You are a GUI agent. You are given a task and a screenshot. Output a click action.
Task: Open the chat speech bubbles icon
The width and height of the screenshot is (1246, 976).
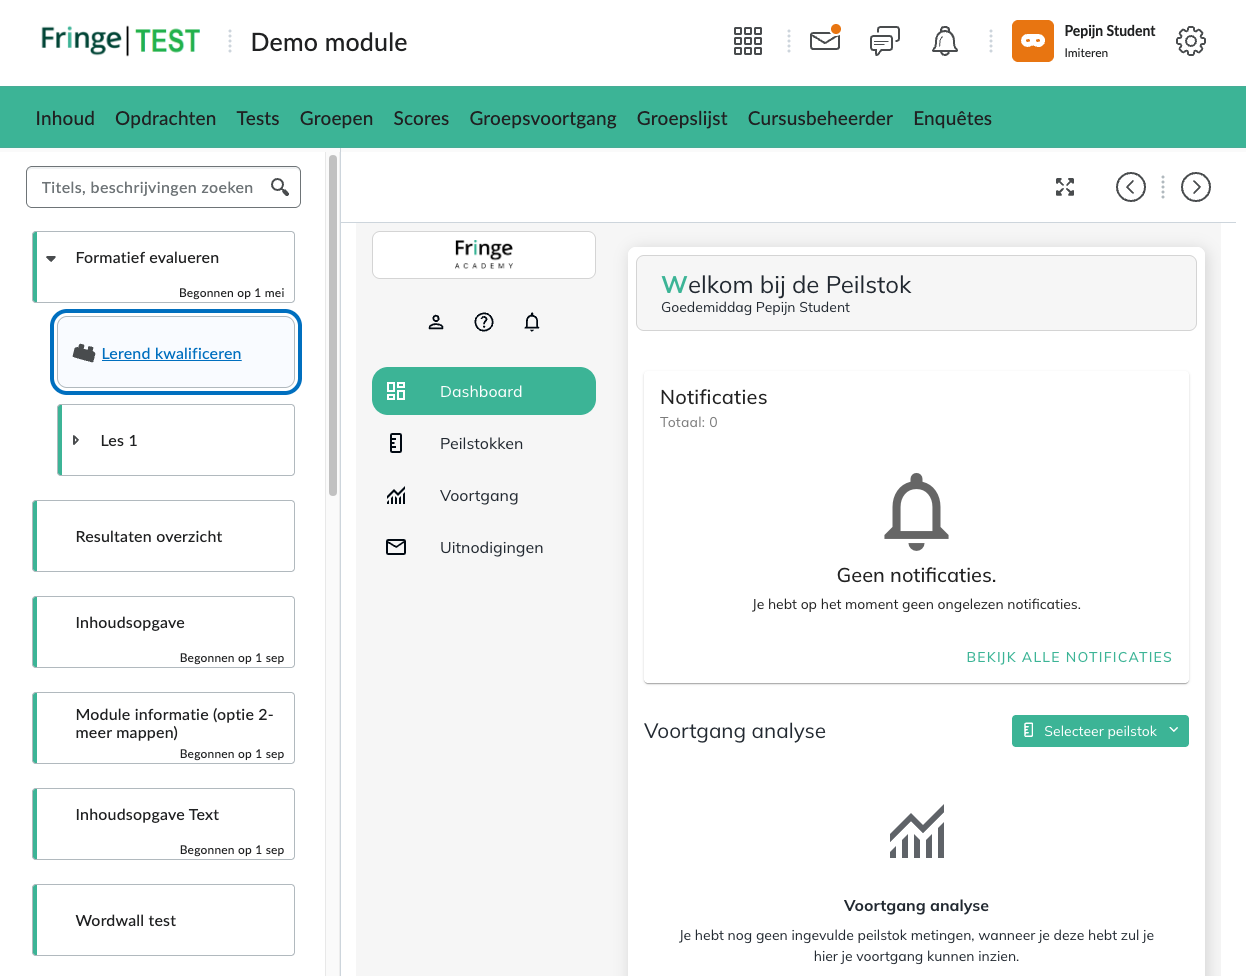click(x=884, y=41)
